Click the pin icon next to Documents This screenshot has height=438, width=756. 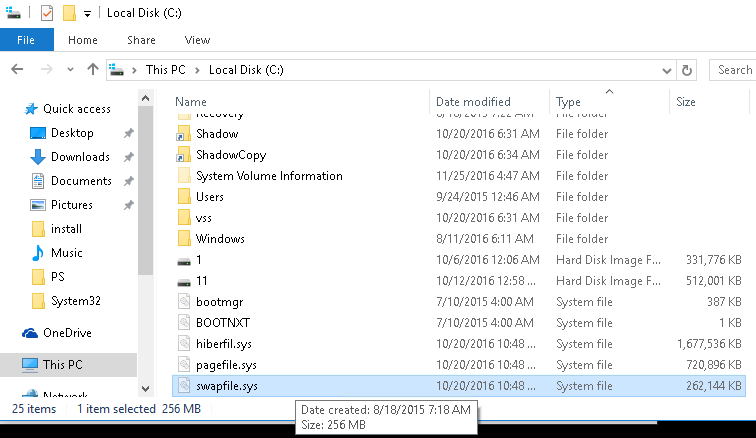pos(128,181)
